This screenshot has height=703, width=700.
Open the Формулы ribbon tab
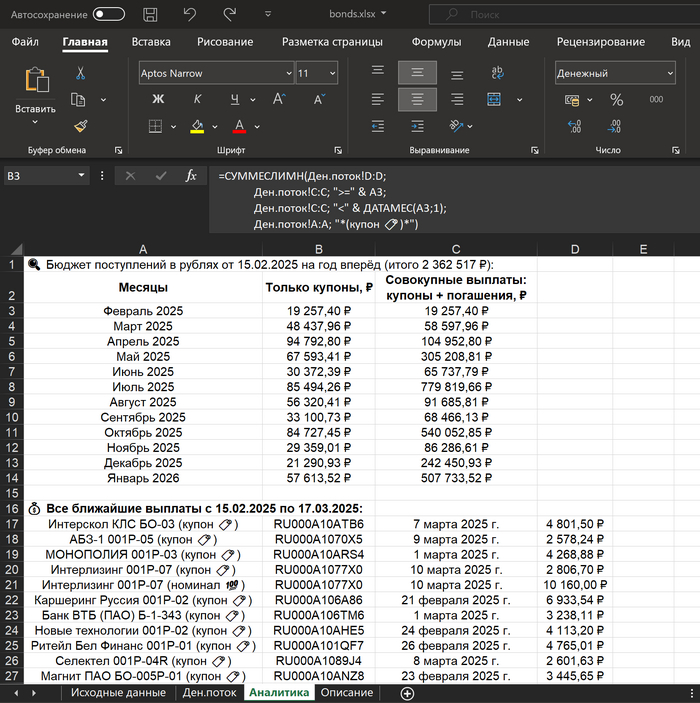pos(436,42)
